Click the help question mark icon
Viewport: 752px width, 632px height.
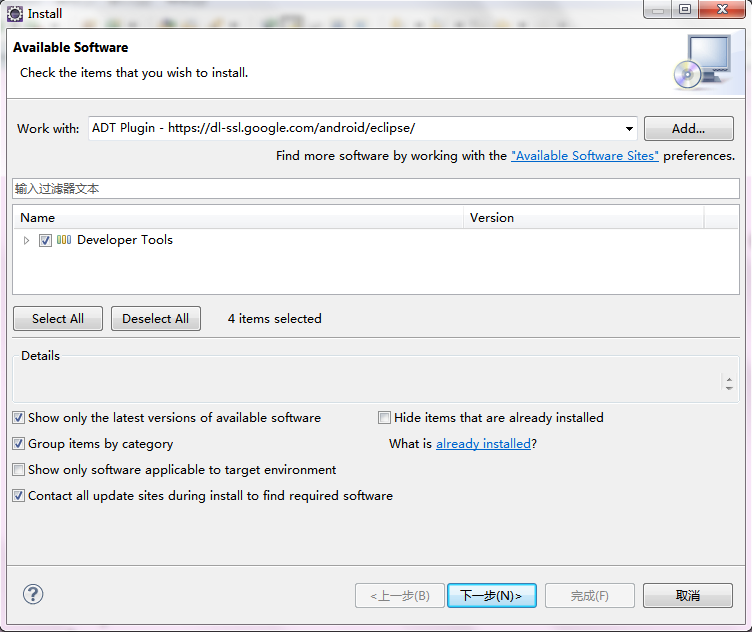(x=33, y=595)
